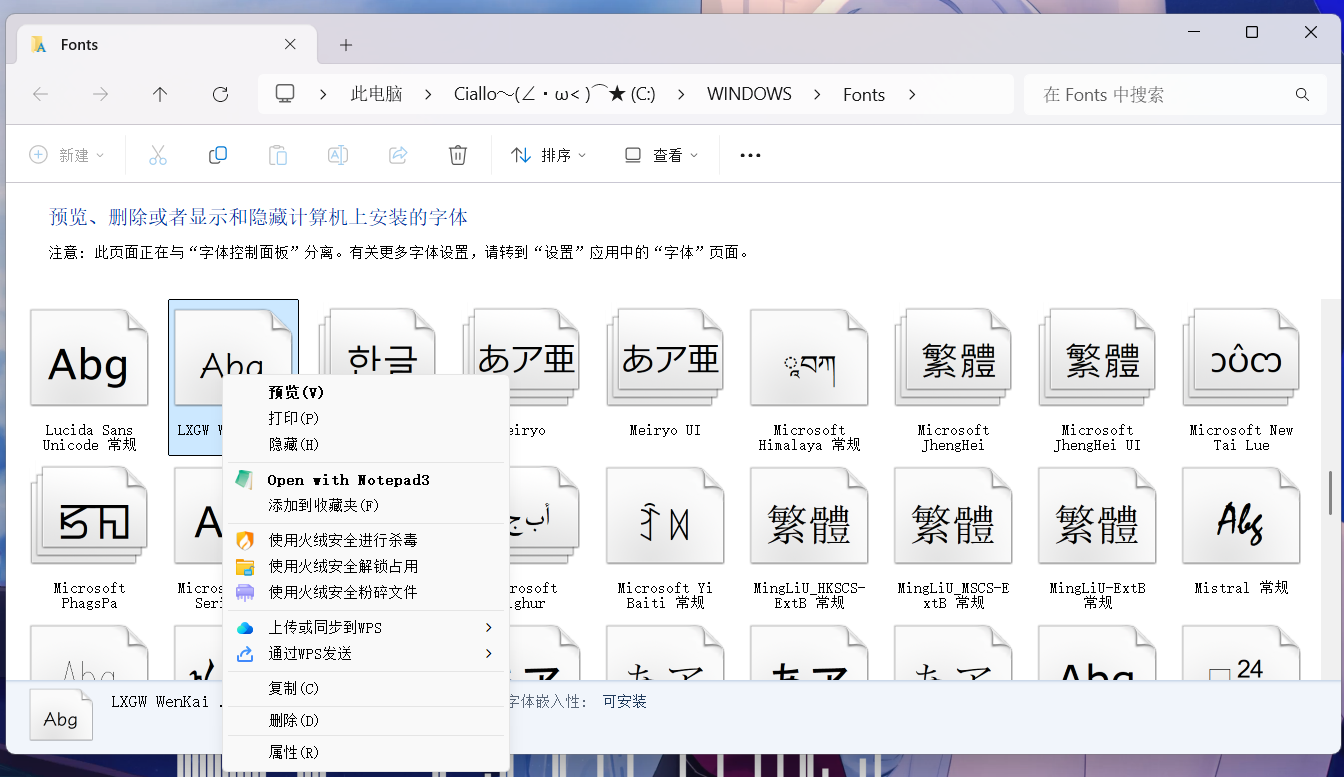This screenshot has width=1344, height=777.
Task: Expand 上传或同步到WPS submenu
Action: point(366,628)
